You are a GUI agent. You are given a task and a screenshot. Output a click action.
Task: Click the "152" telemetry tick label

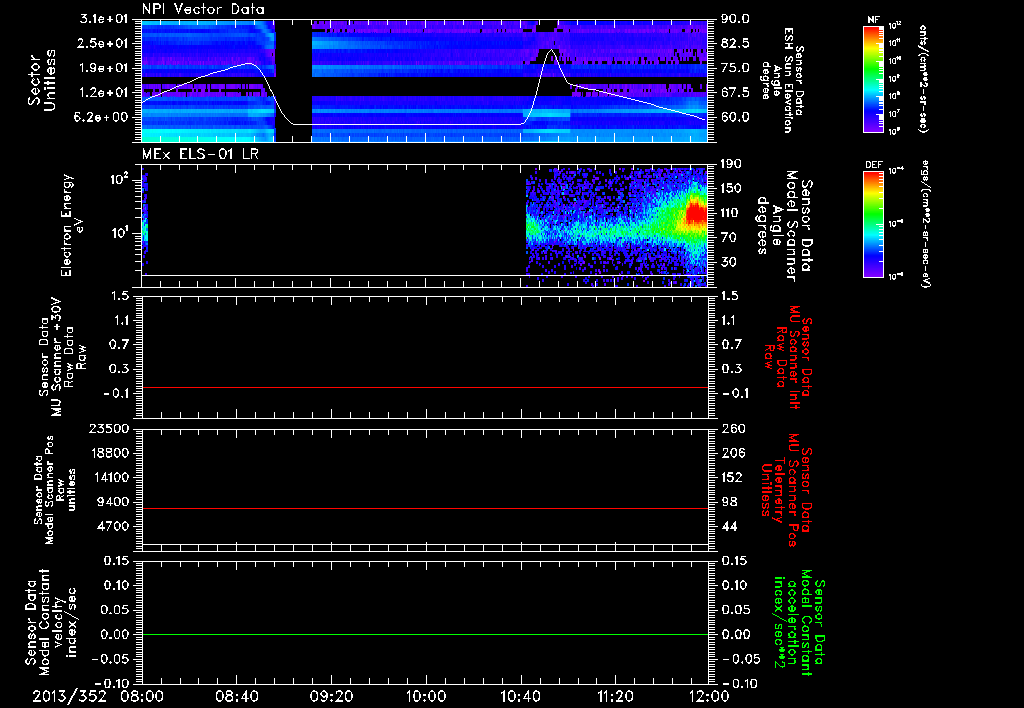[x=732, y=477]
